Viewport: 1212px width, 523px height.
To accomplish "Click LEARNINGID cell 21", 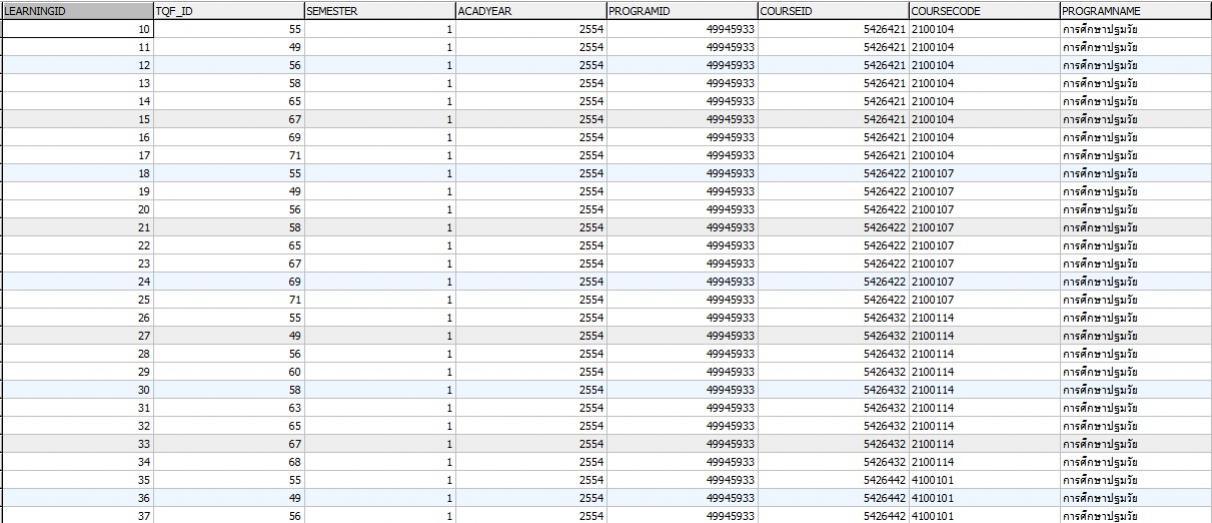I will coord(77,227).
